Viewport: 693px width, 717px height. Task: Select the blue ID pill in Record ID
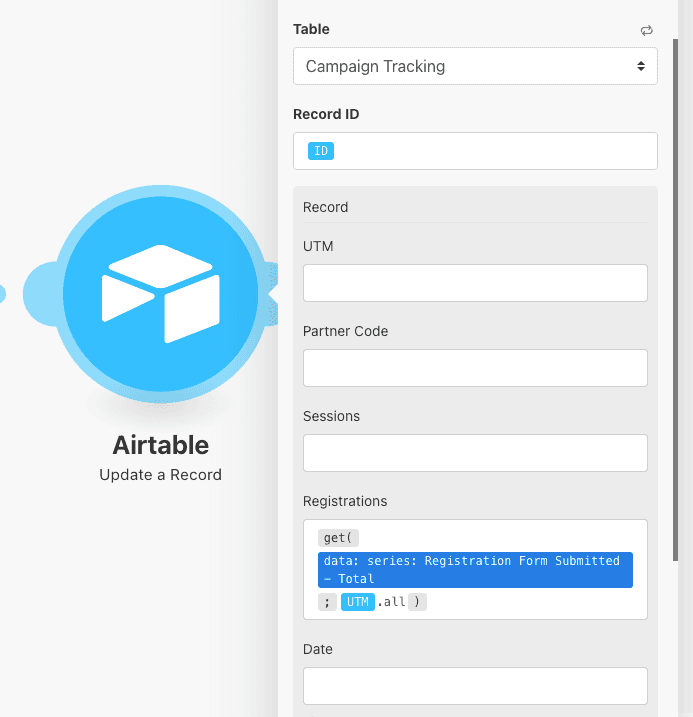coord(321,152)
